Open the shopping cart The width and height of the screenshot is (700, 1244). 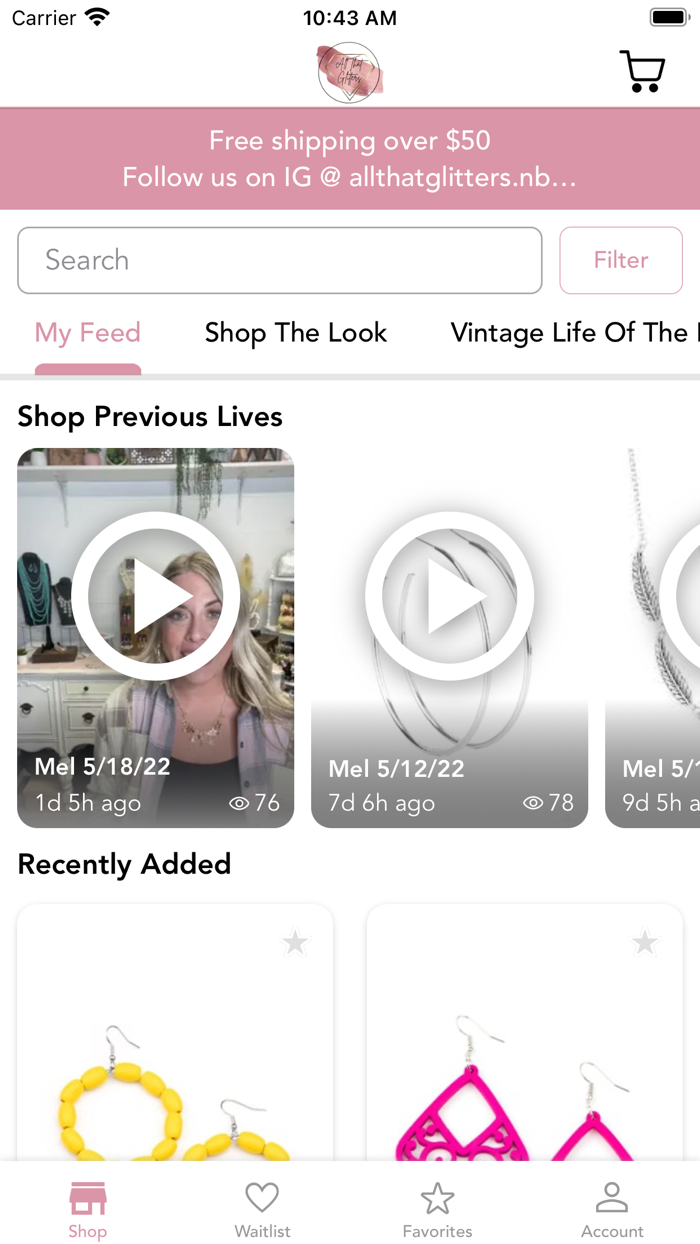(x=642, y=71)
